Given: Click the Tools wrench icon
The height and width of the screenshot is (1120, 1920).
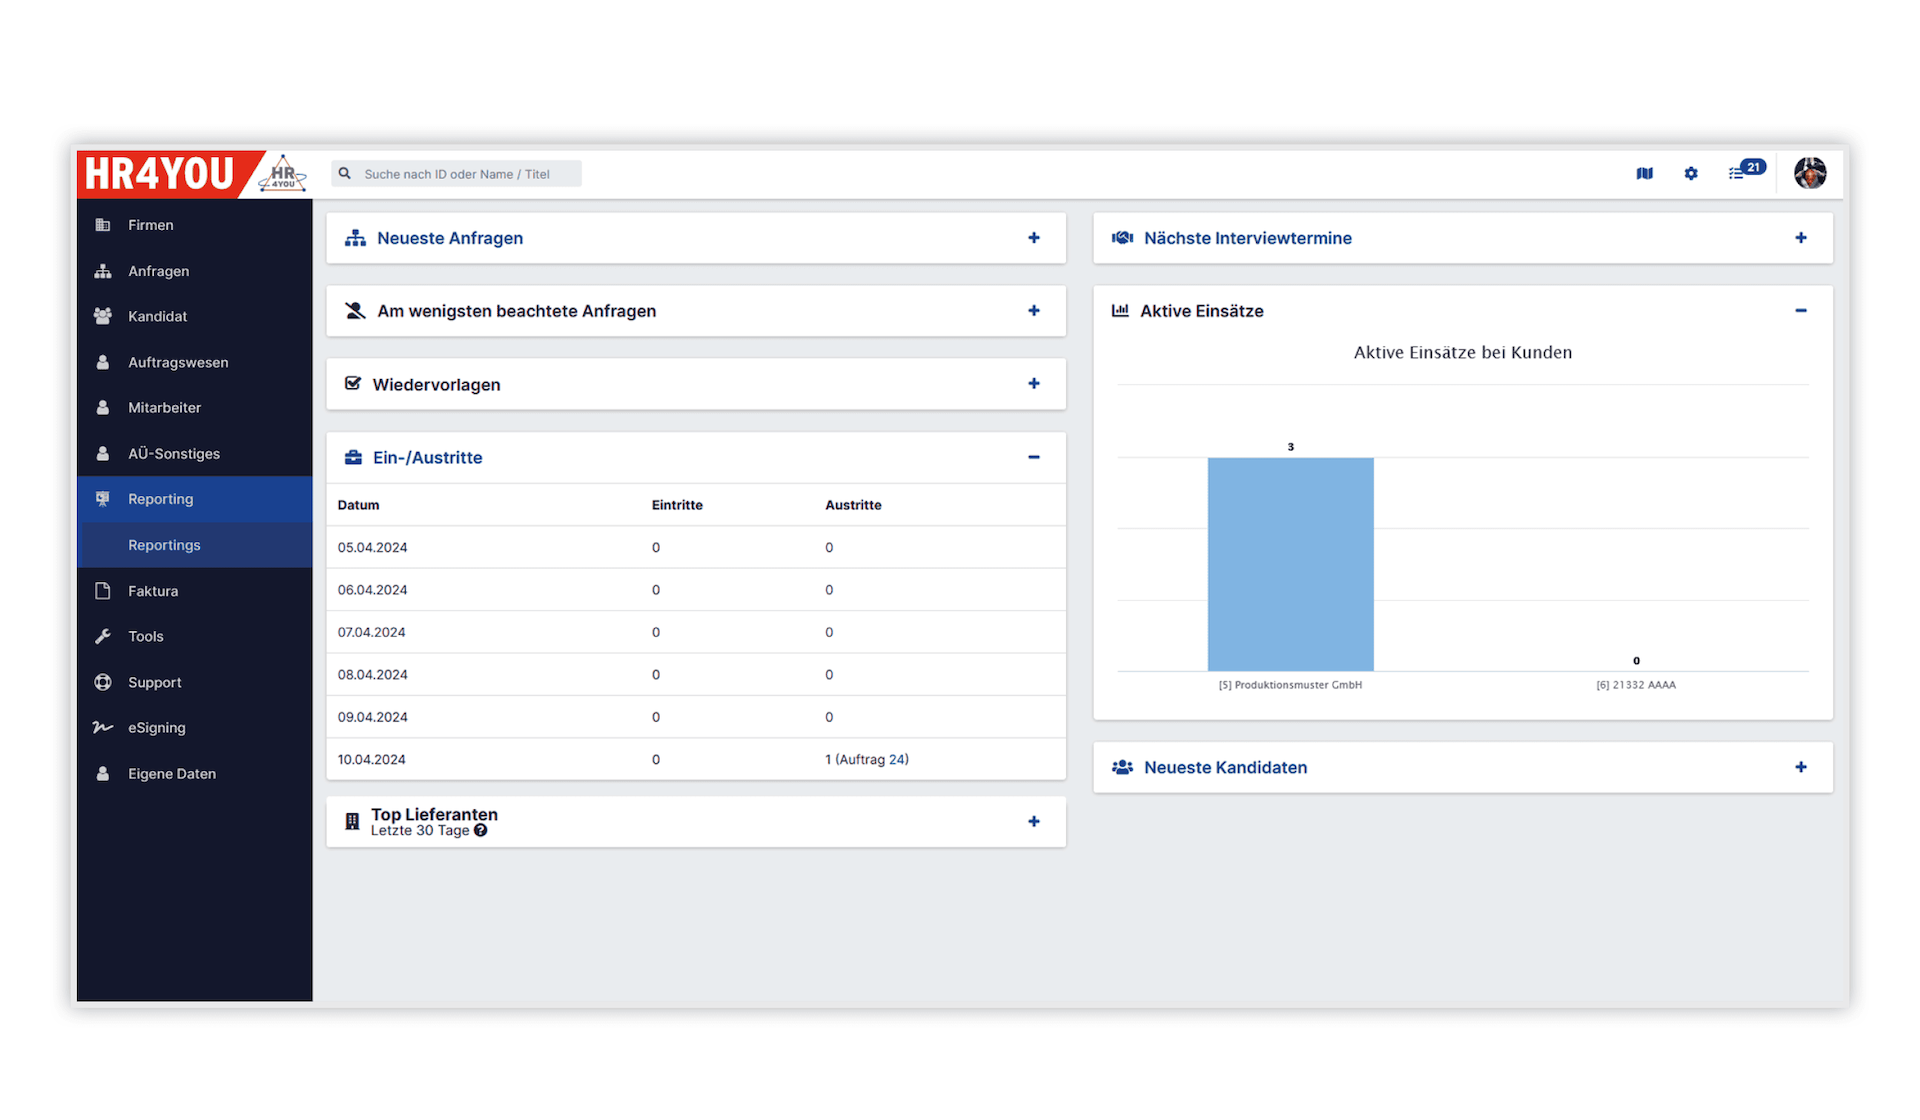Looking at the screenshot, I should (102, 637).
